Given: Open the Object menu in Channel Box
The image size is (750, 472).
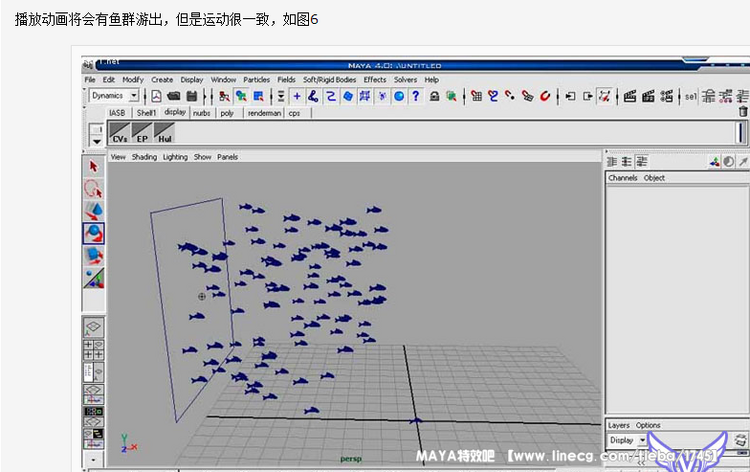Looking at the screenshot, I should click(x=654, y=178).
